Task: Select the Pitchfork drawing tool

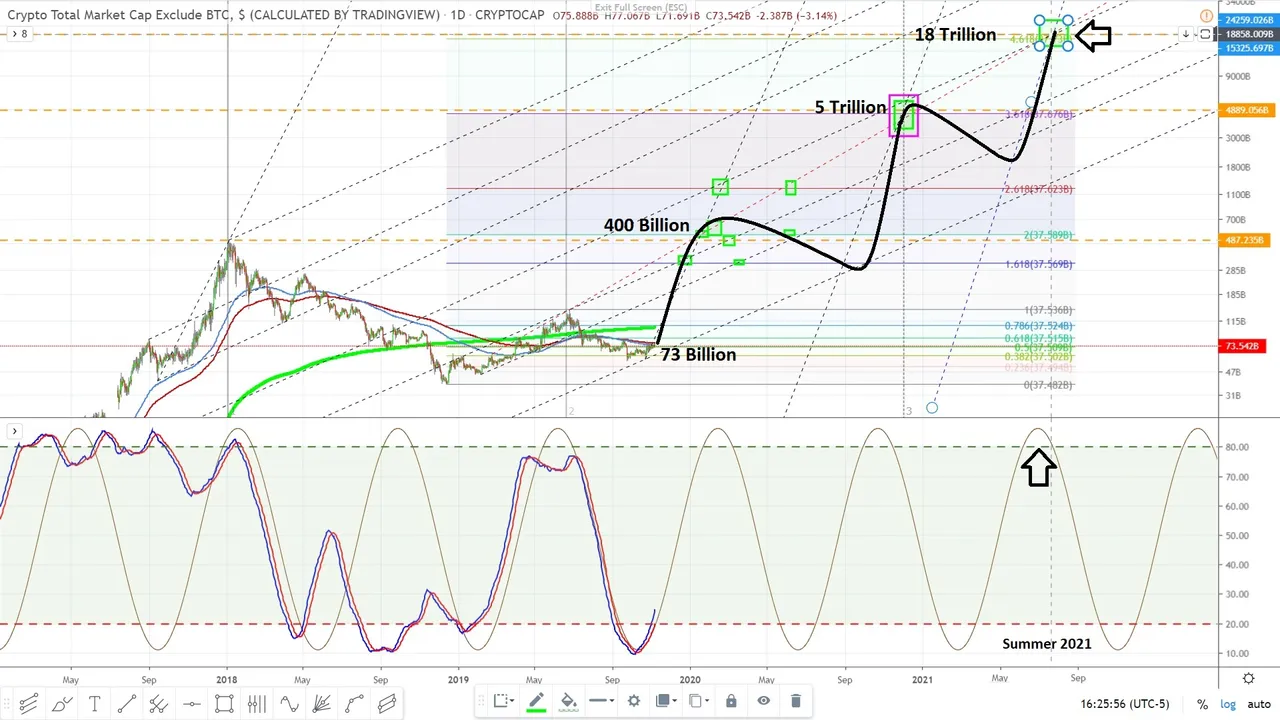Action: 159,703
